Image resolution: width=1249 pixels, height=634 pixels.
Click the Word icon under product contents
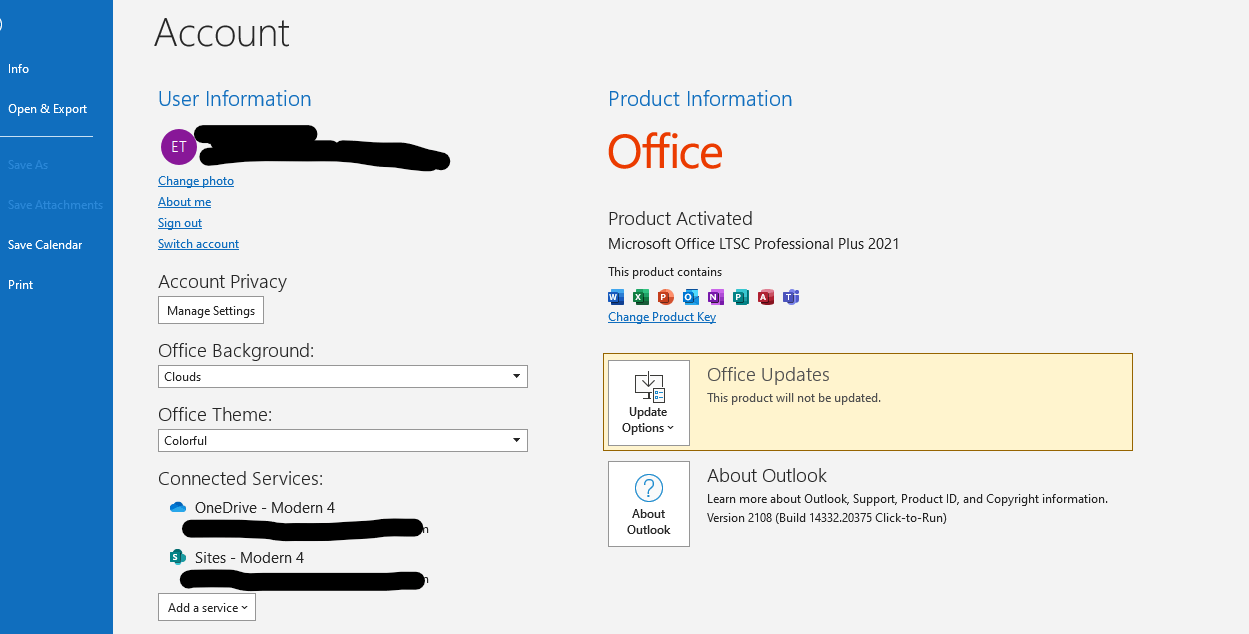coord(615,297)
